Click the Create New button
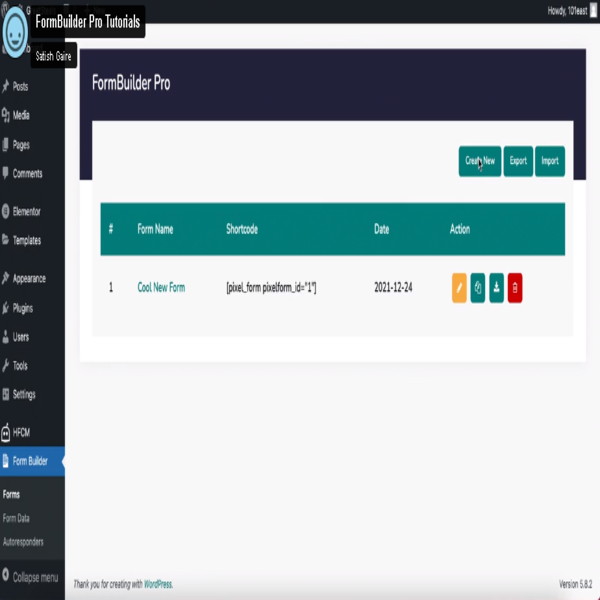600x600 pixels. point(479,161)
